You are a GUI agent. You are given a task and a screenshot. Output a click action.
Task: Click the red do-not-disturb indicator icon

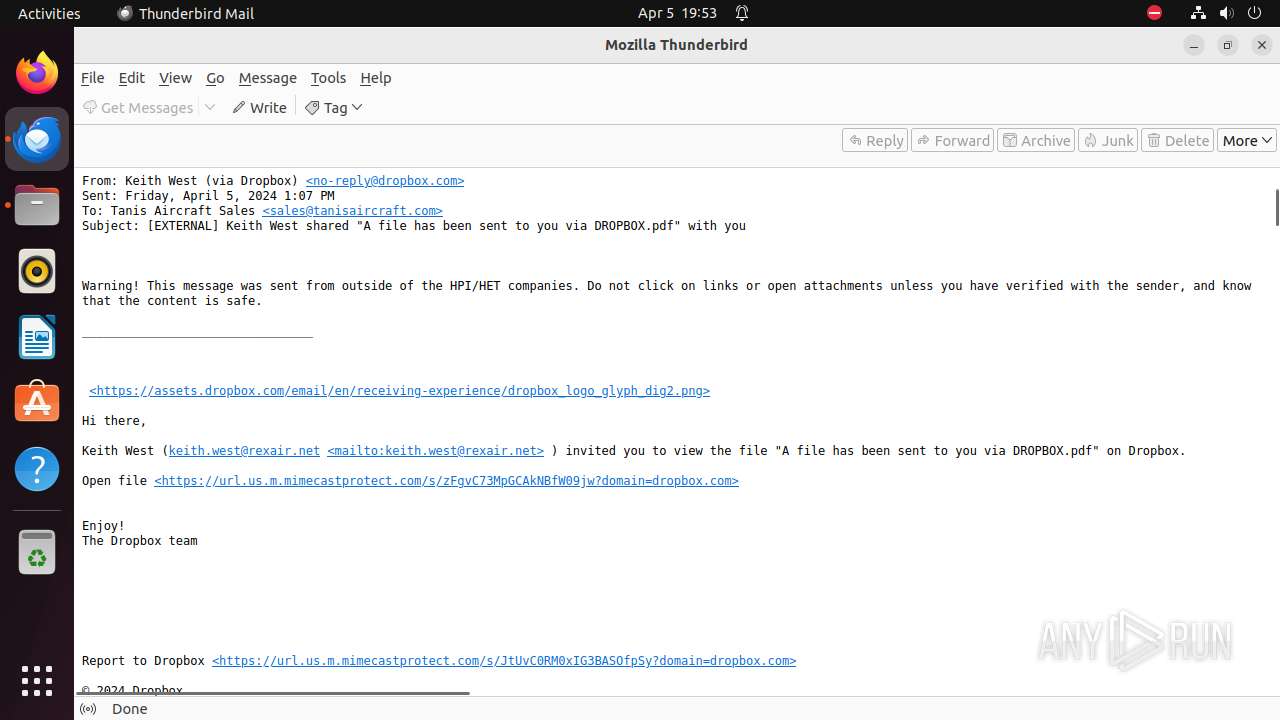1154,13
